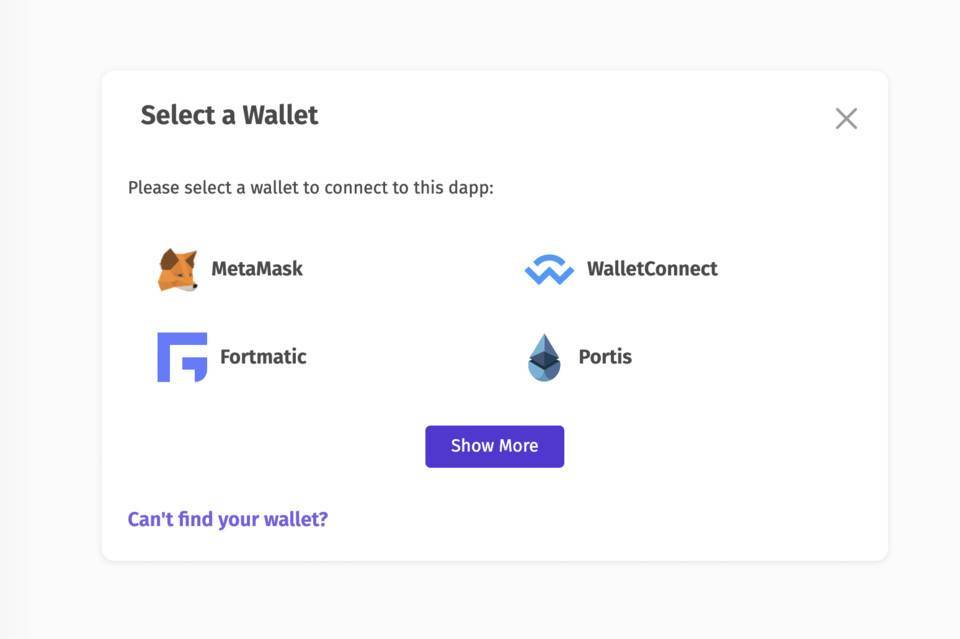Click the Portis diamond logo icon
960x639 pixels.
[x=544, y=356]
